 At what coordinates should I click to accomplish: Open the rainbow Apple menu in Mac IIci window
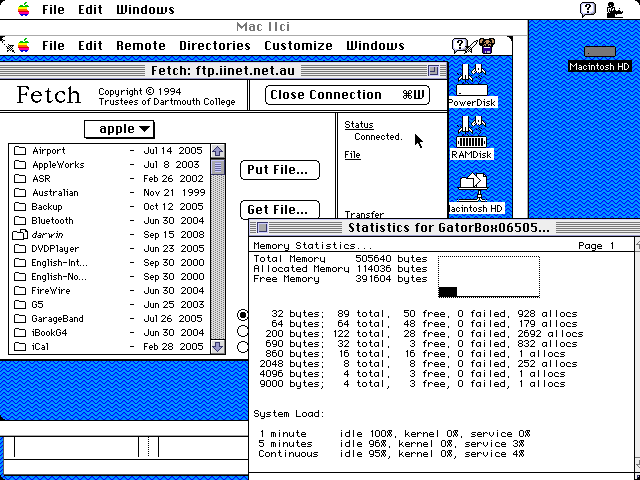pos(24,45)
